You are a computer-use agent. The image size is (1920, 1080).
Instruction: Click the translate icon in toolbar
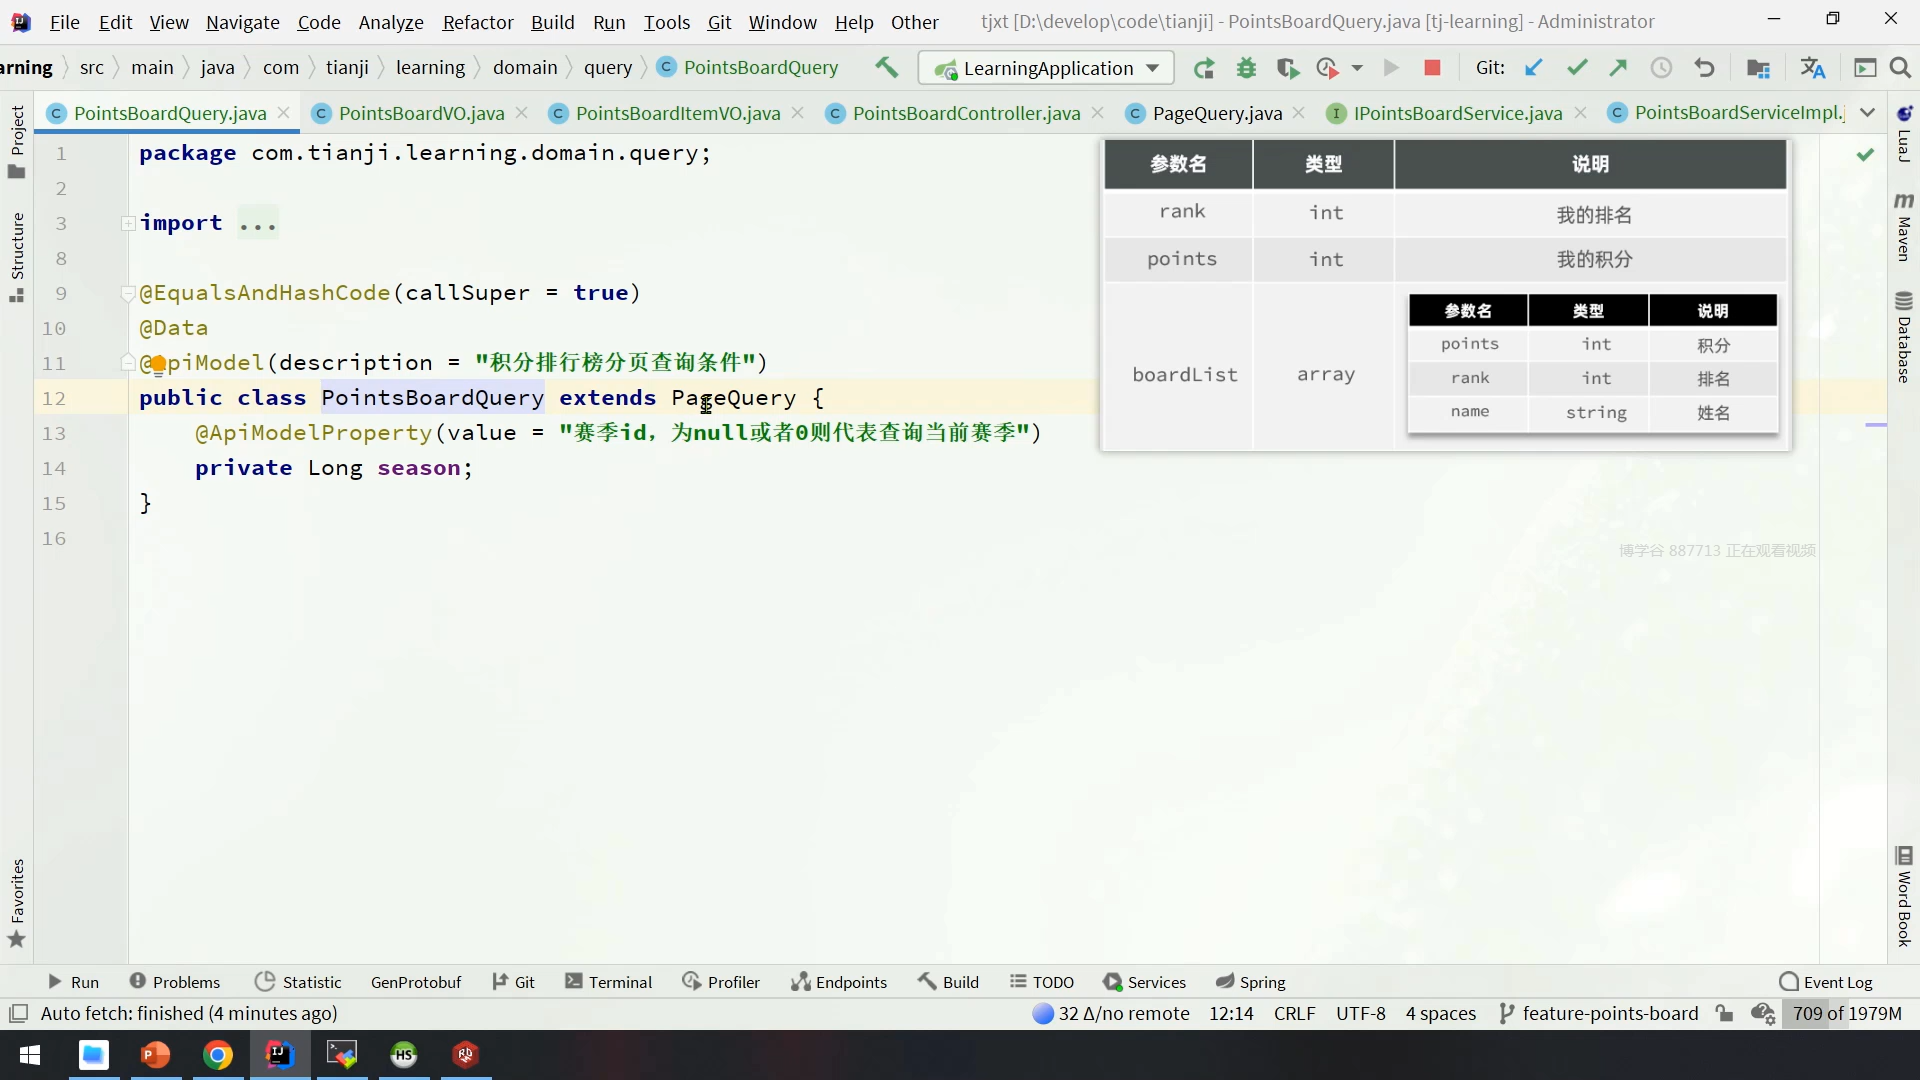1812,68
